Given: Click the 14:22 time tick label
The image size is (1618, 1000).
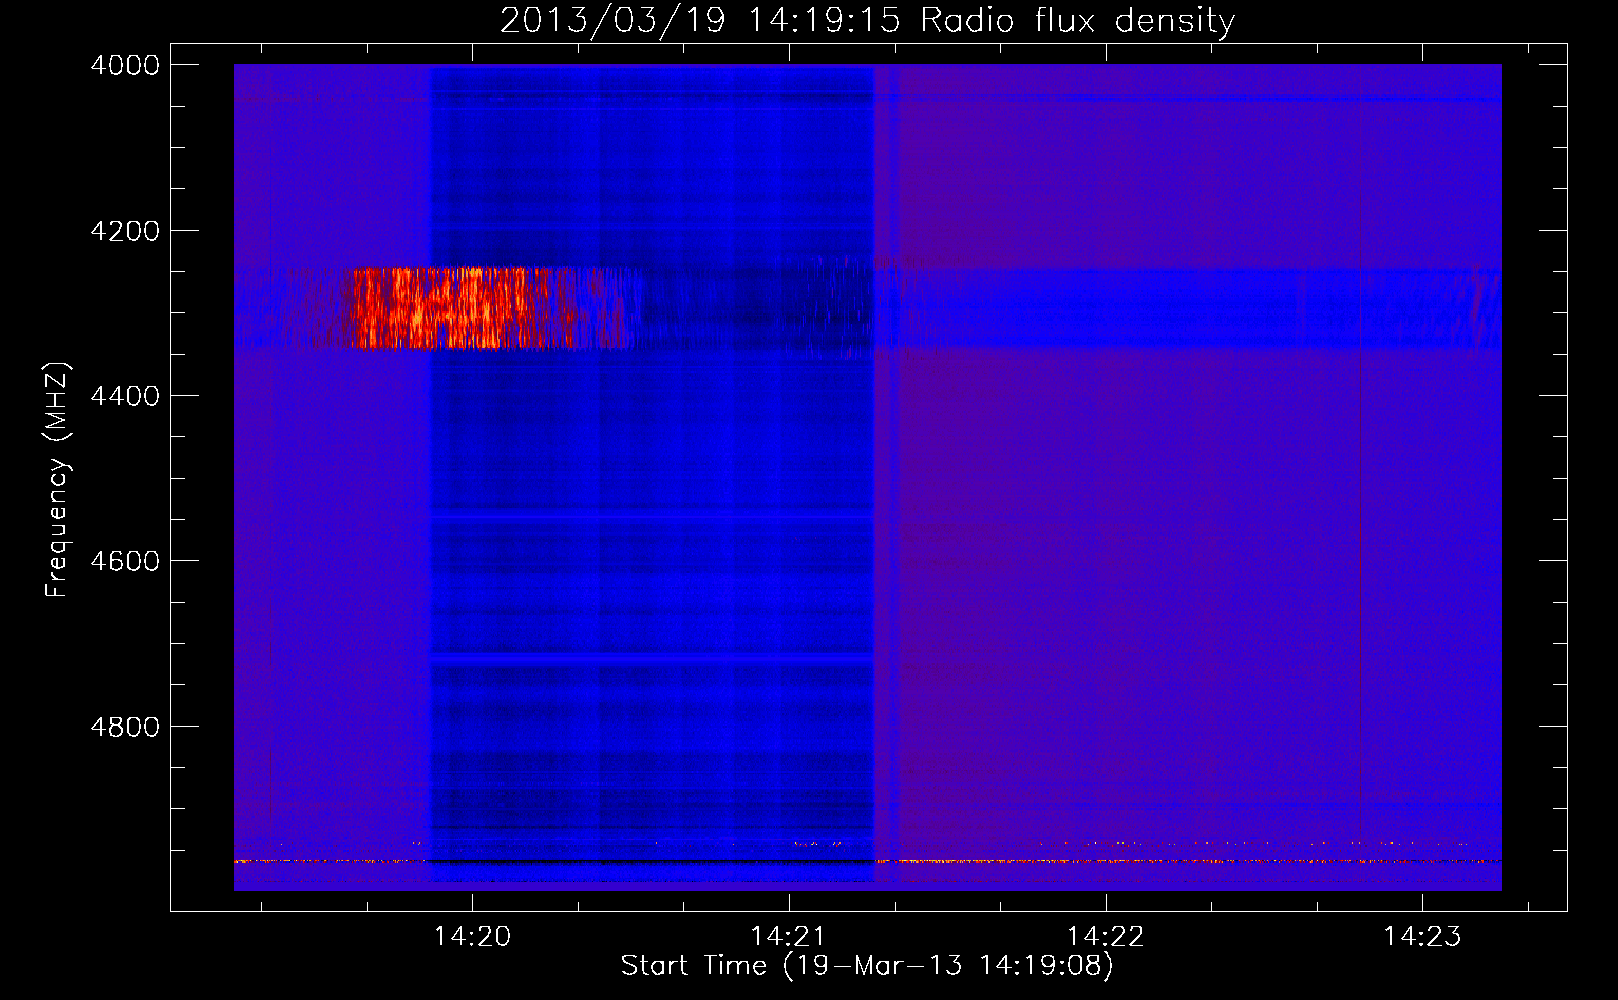Looking at the screenshot, I should tap(1105, 936).
